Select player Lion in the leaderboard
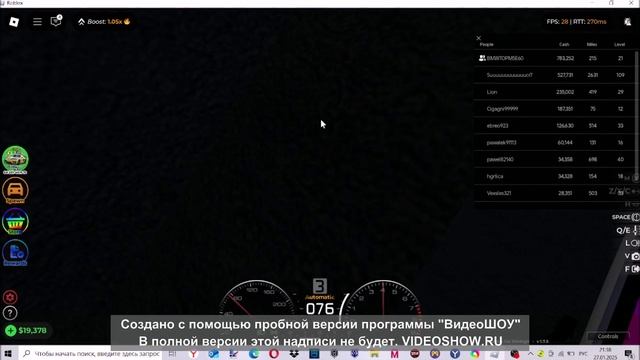 [554, 92]
